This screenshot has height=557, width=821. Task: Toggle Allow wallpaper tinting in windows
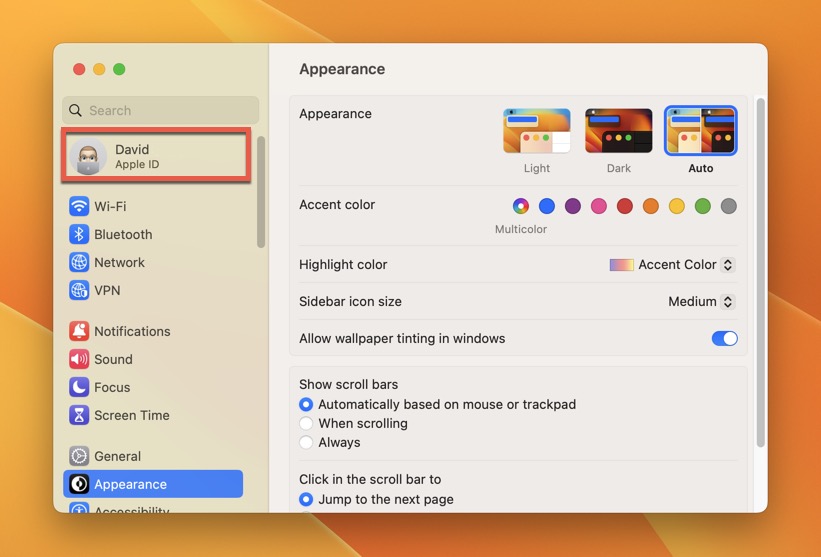[x=725, y=339]
